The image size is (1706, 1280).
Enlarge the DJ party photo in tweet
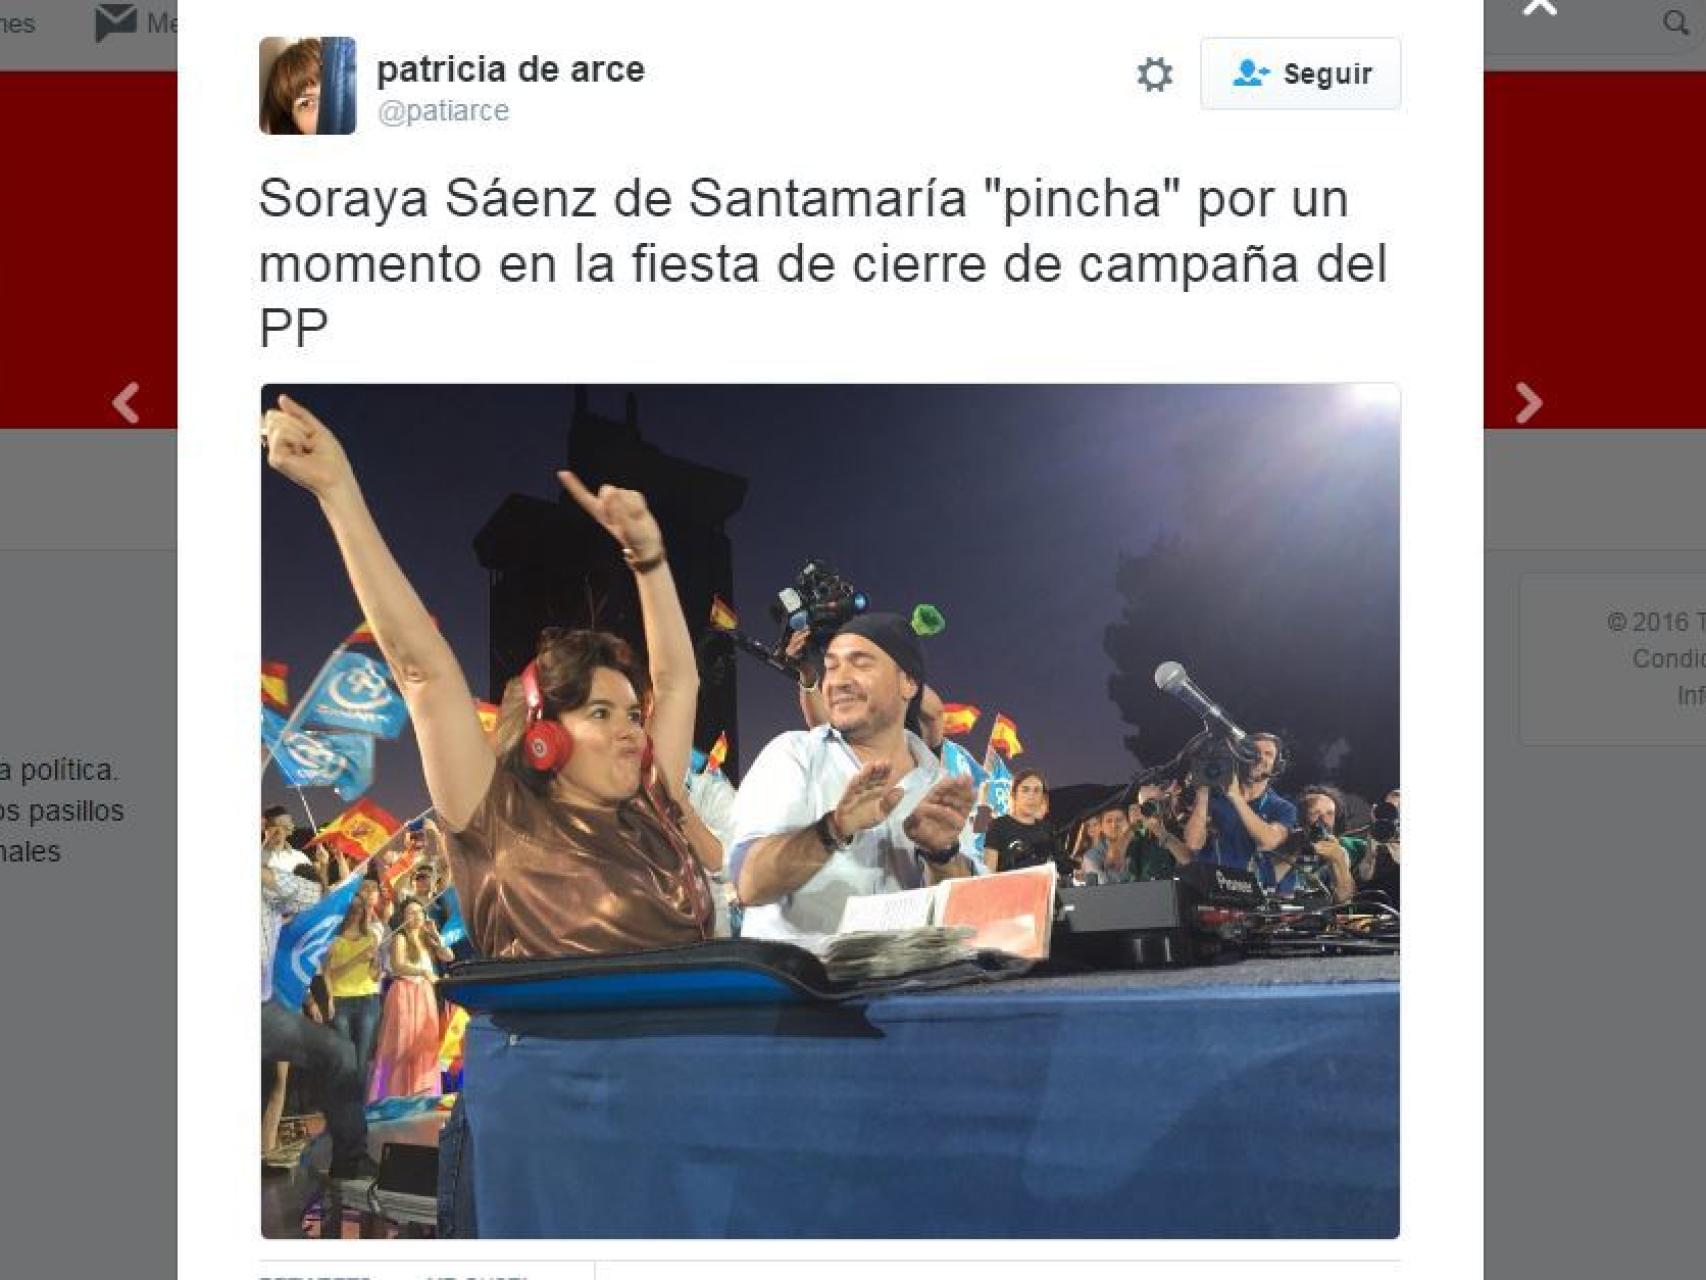(x=830, y=811)
